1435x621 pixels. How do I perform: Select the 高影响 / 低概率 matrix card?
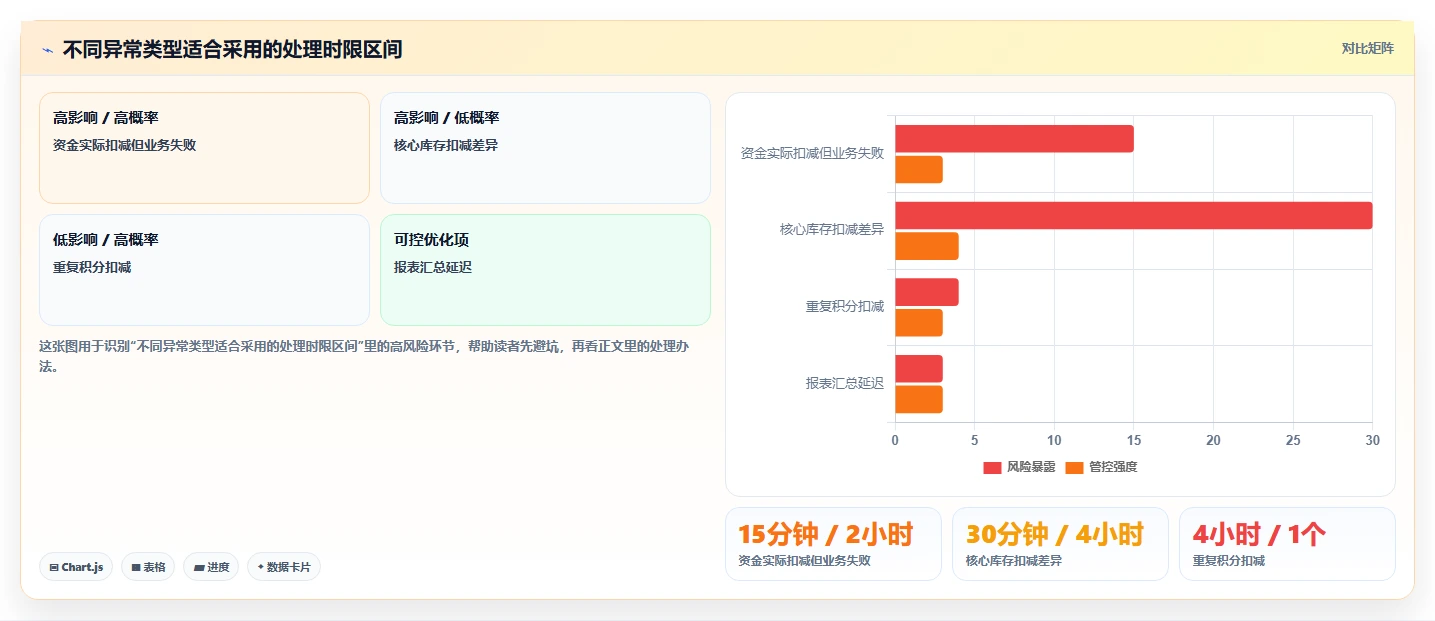(x=545, y=148)
